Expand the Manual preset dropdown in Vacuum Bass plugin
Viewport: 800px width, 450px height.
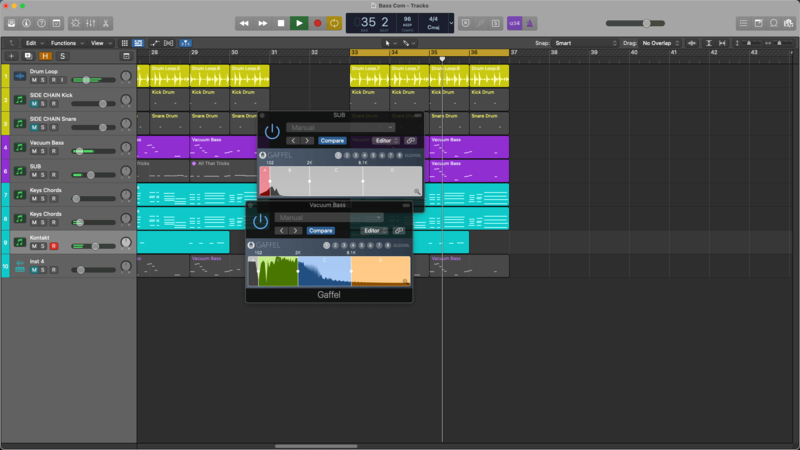(x=330, y=217)
